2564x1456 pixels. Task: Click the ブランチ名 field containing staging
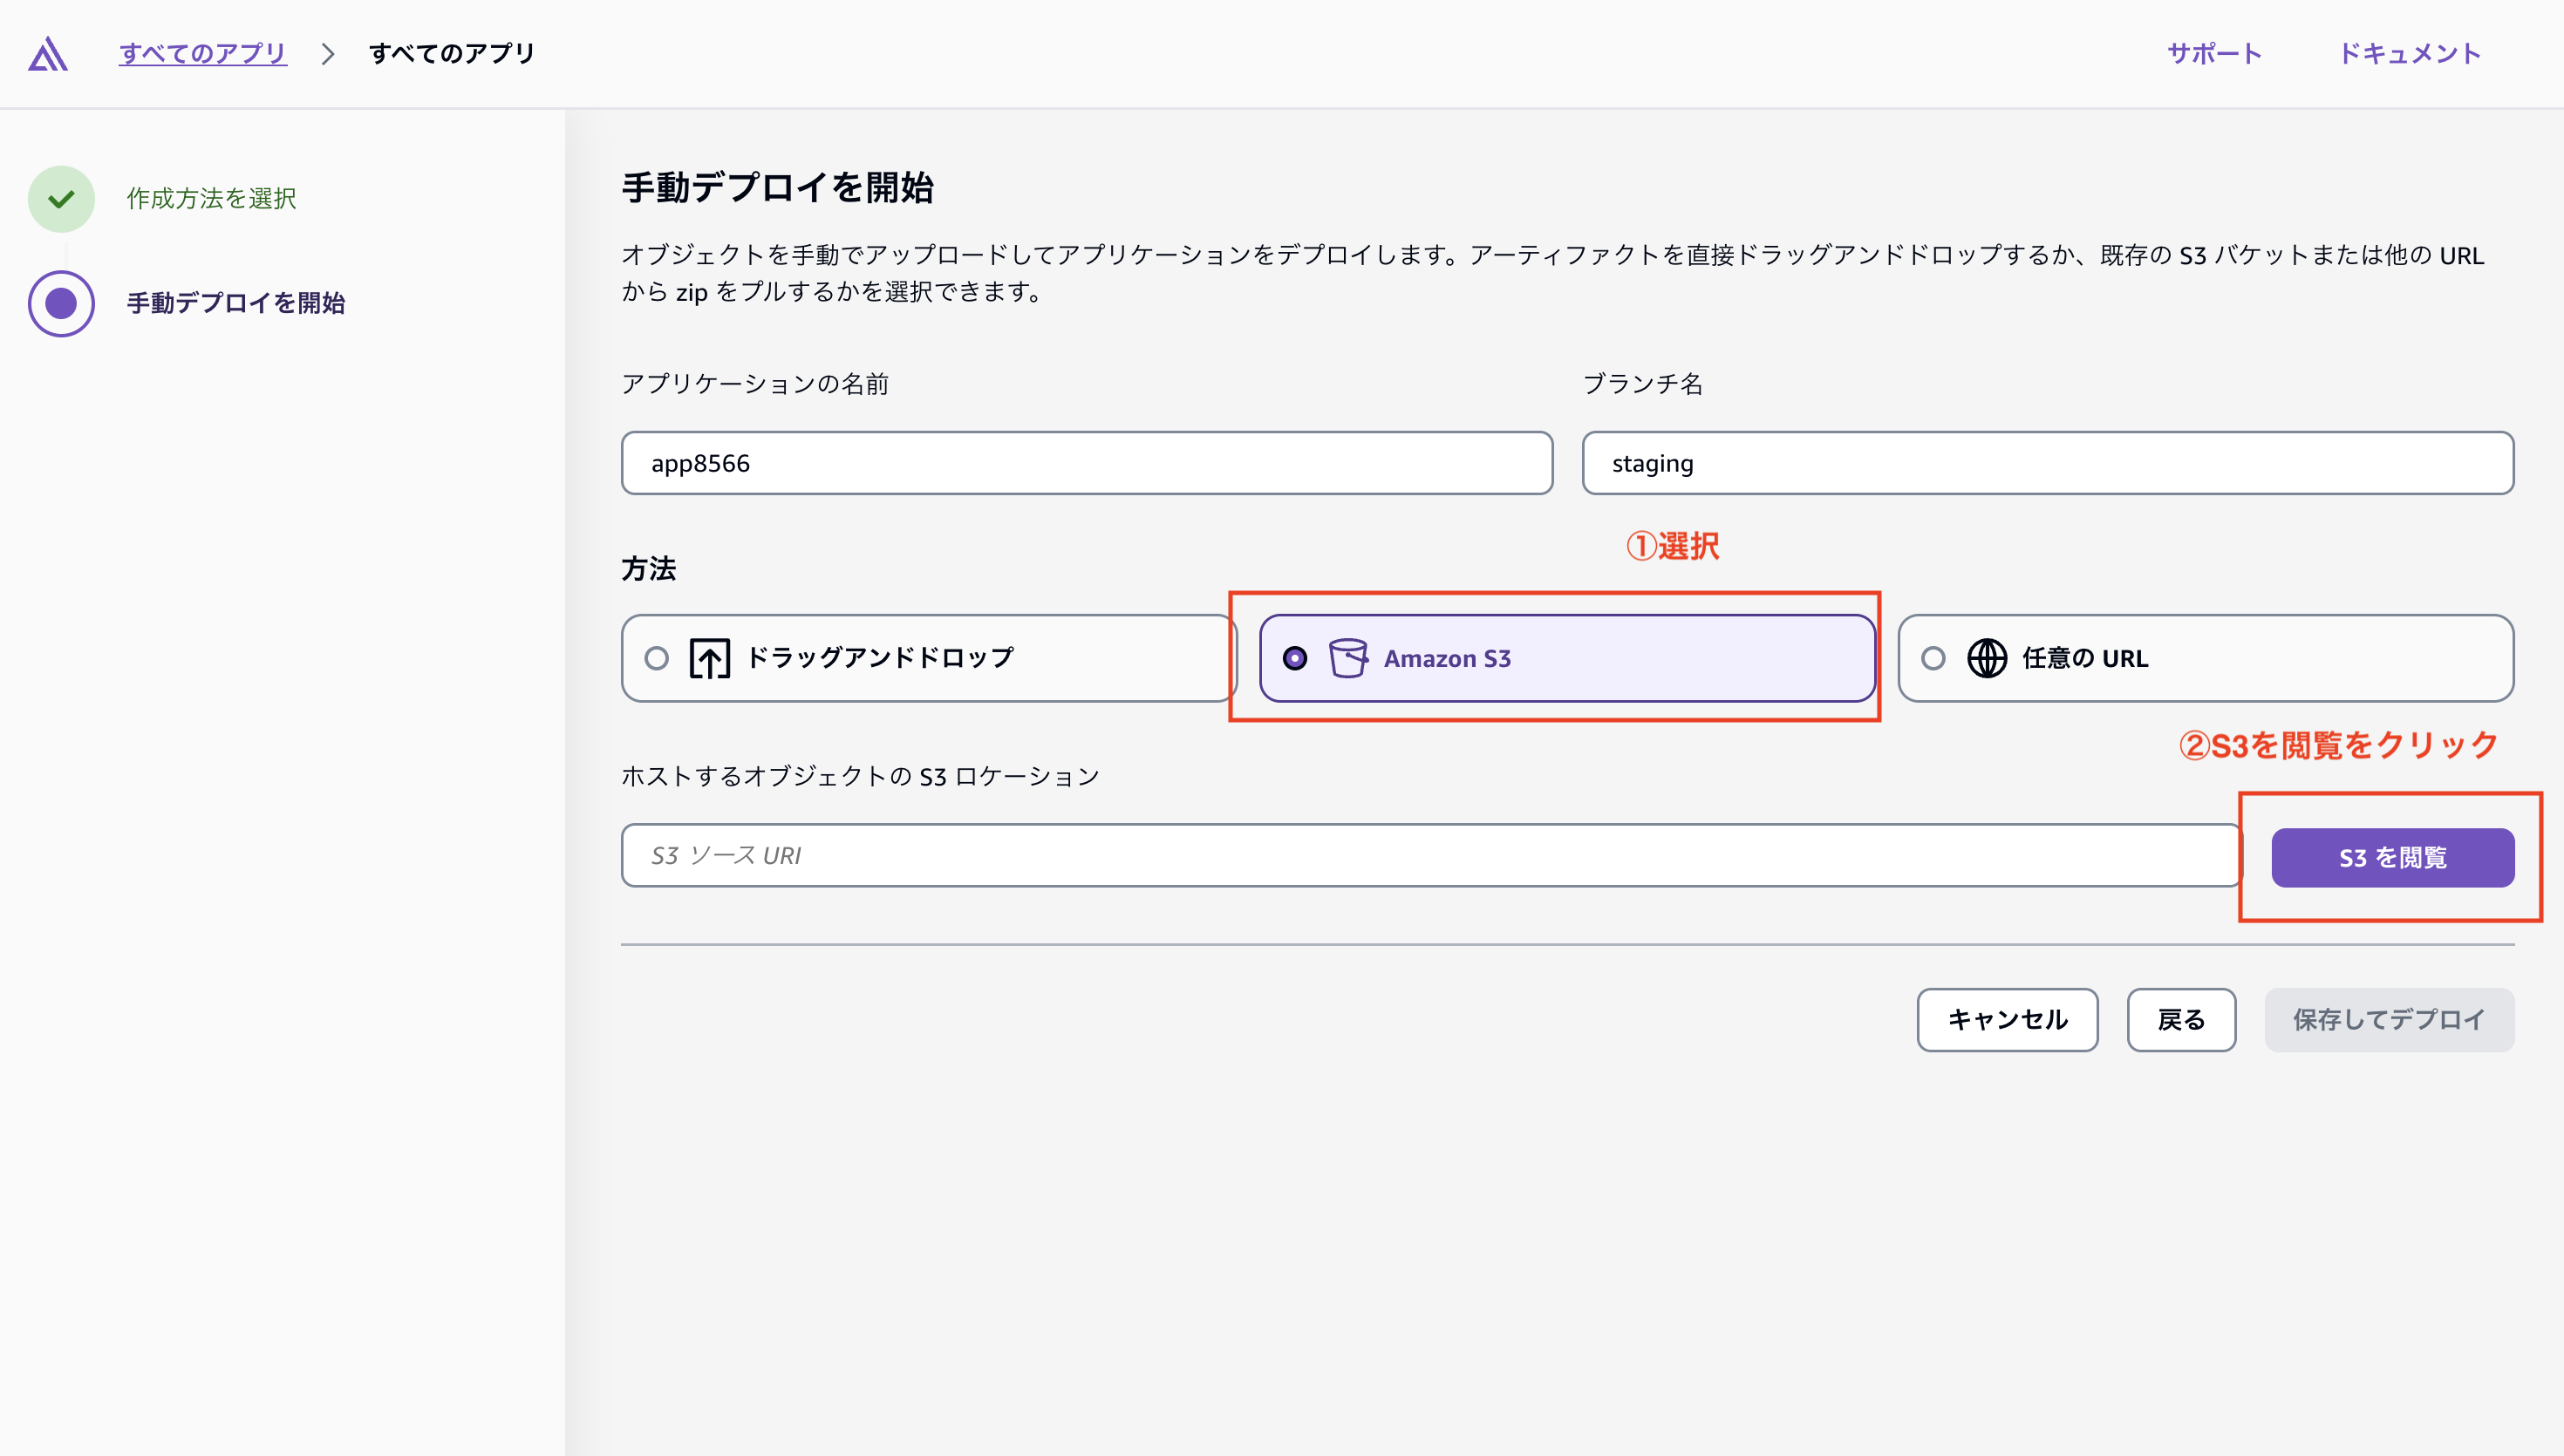coord(2047,463)
